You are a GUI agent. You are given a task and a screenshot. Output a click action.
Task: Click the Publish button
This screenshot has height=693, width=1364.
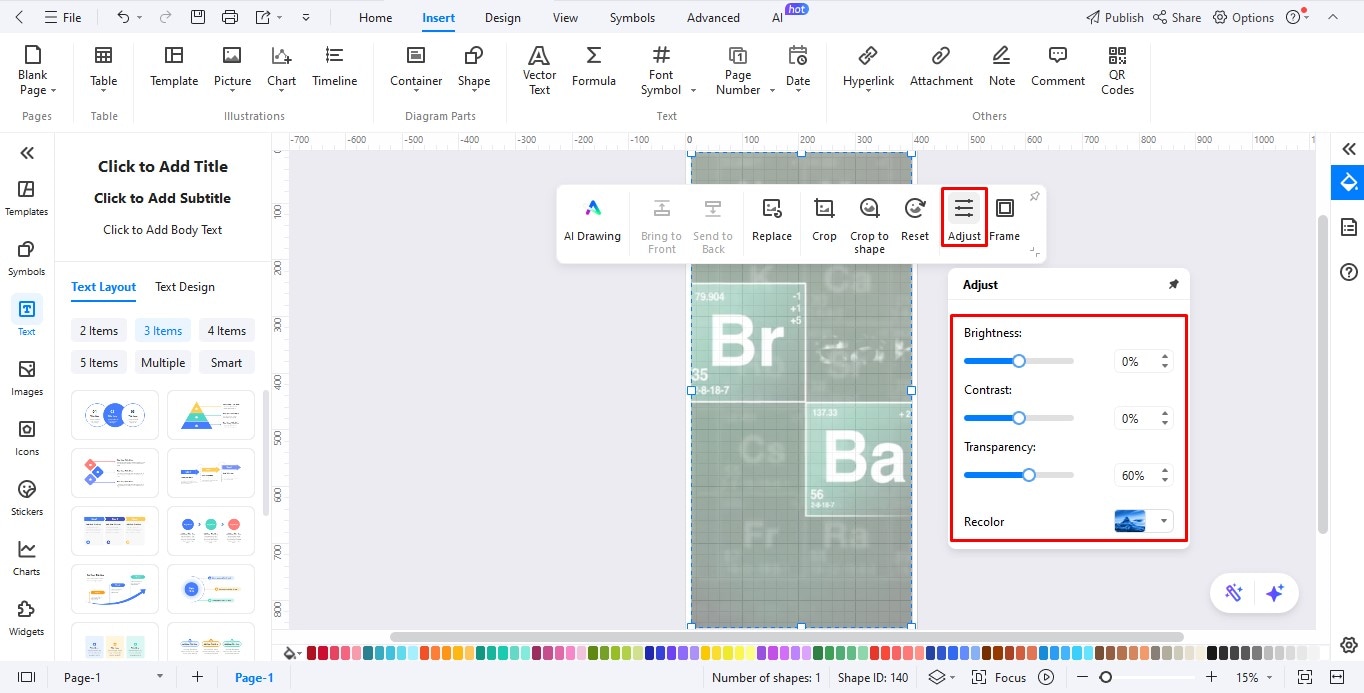point(1114,17)
